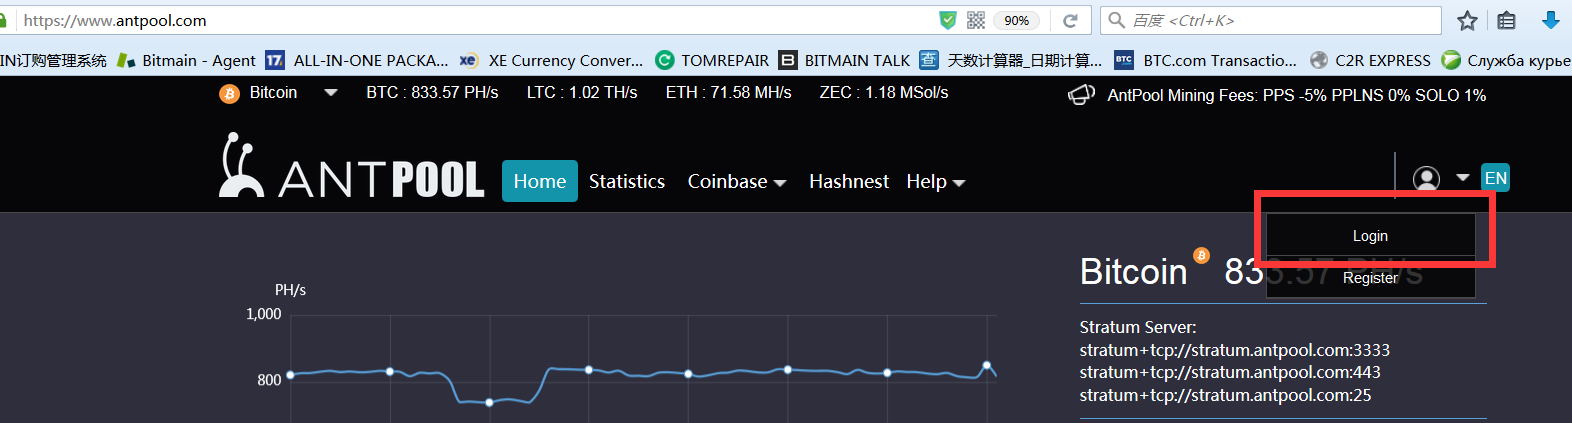Open the BTC.com Transaction bookmark
The image size is (1572, 423).
(x=1206, y=61)
